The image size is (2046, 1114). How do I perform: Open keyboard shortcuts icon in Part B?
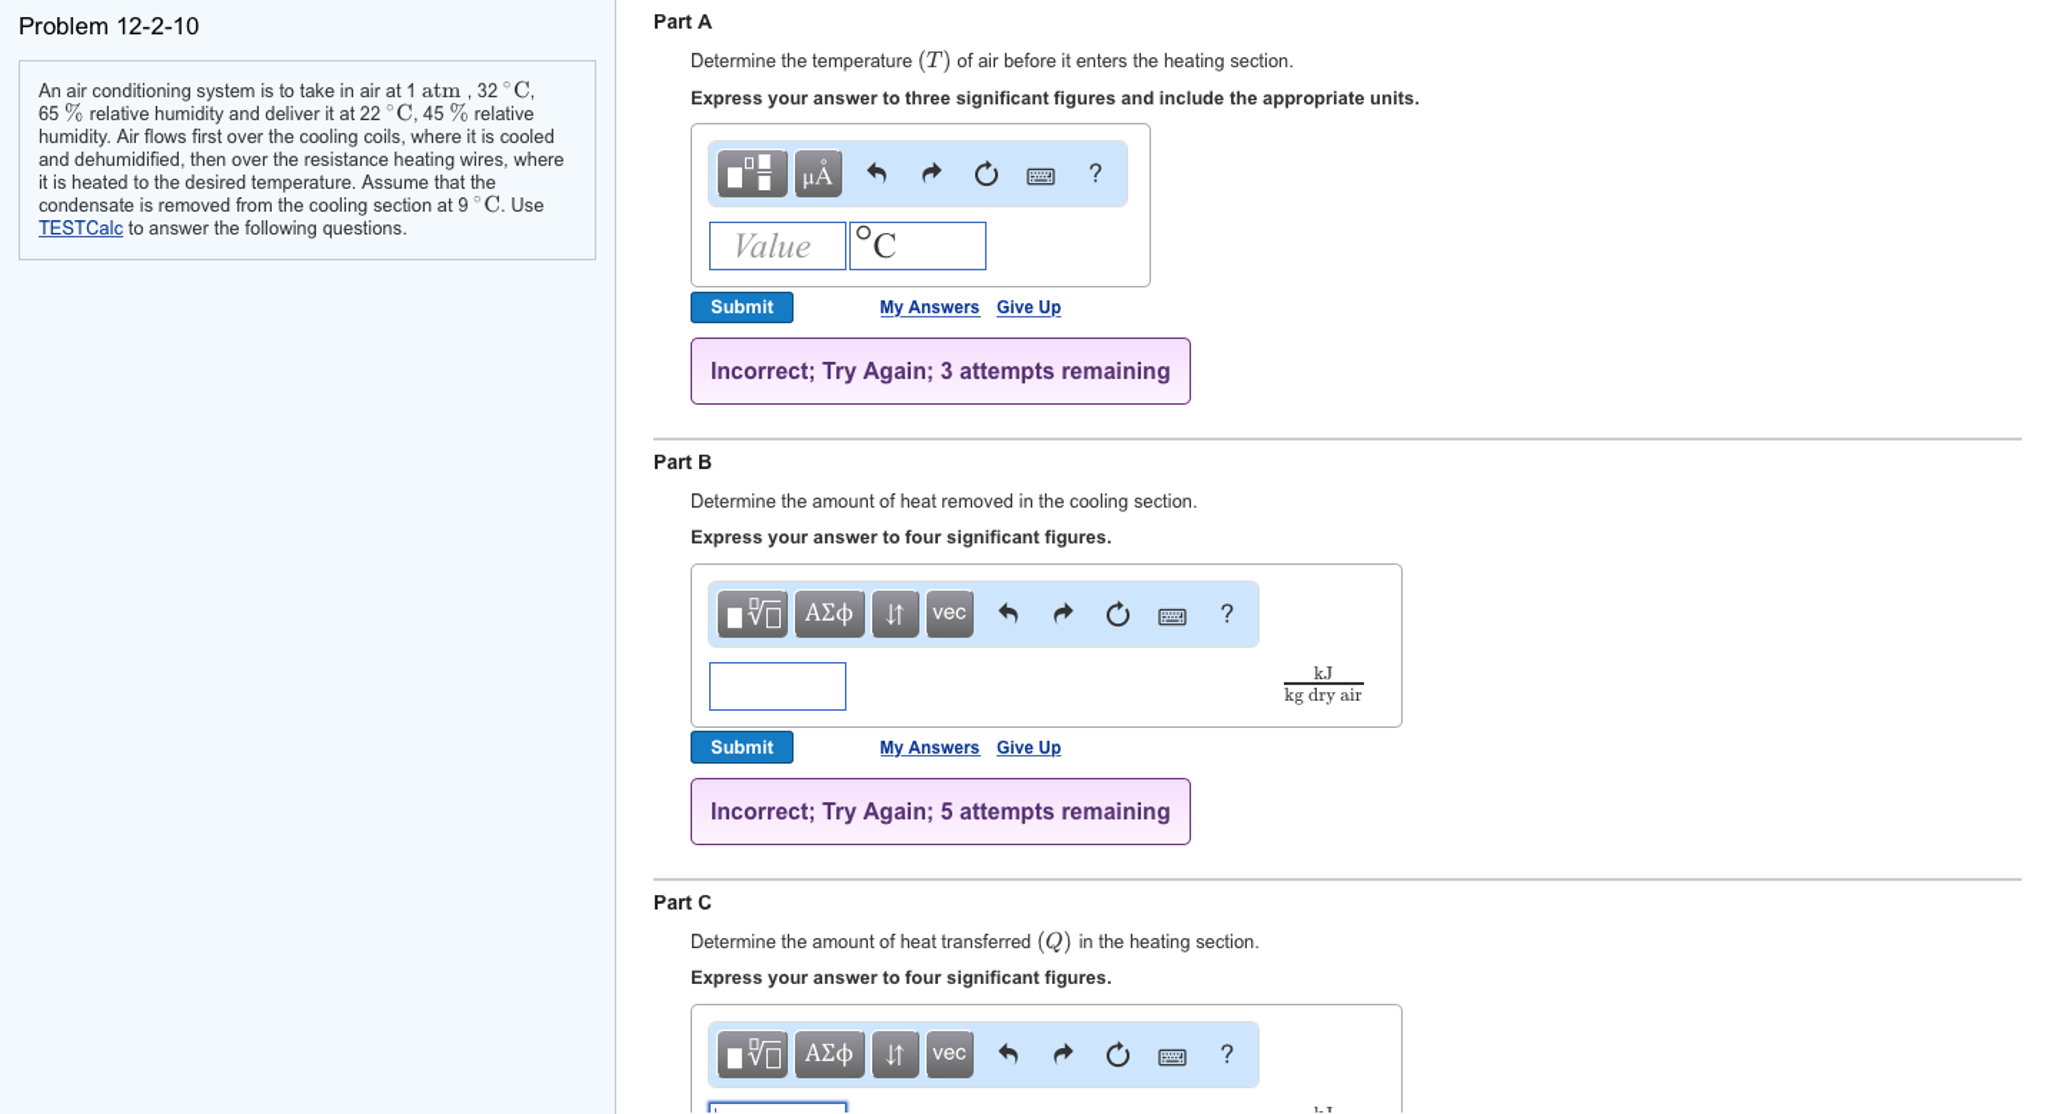click(x=1172, y=616)
